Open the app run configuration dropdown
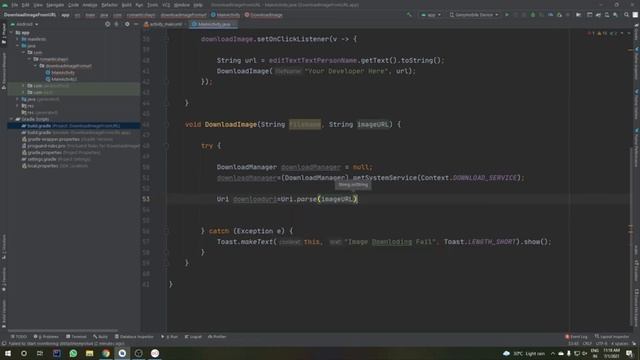Viewport: 640px width, 360px height. pyautogui.click(x=431, y=15)
